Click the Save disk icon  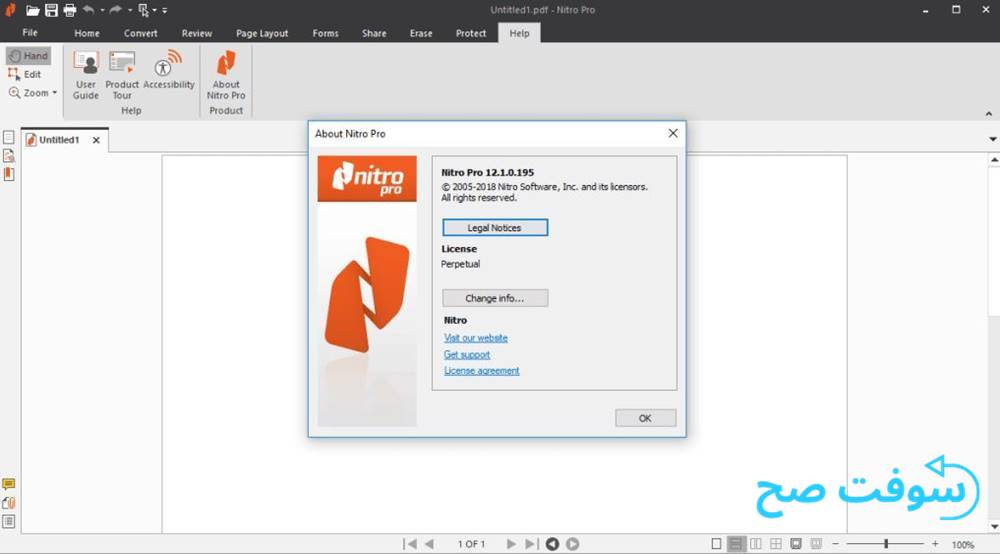51,10
